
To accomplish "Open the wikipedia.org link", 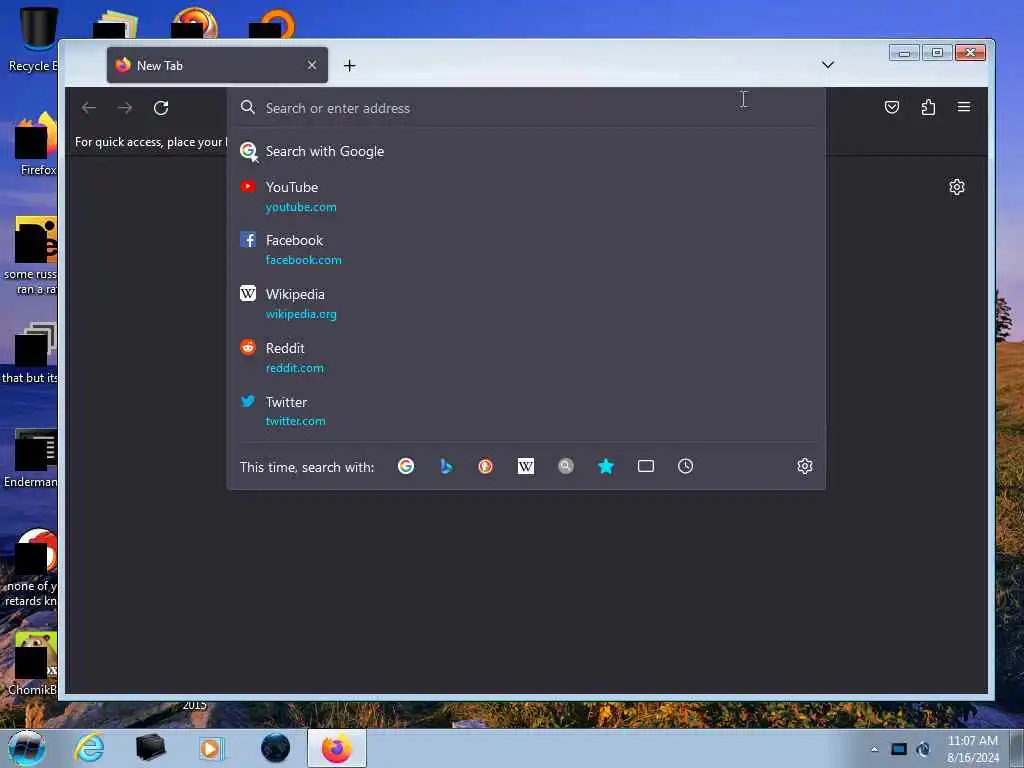I will pyautogui.click(x=301, y=314).
